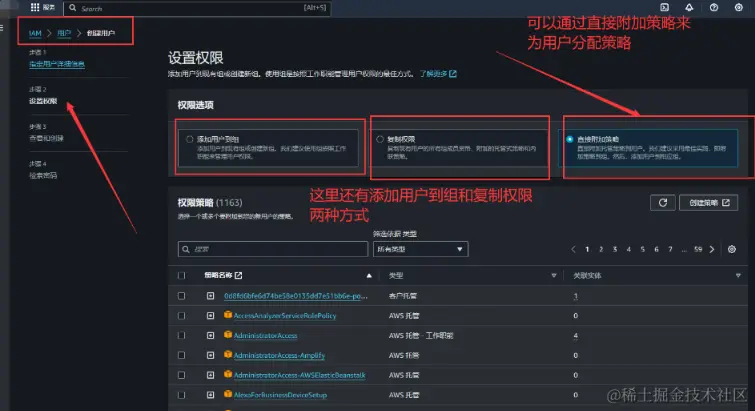Check the AccessAnalyzerServiceRolePolicy checkbox
The image size is (755, 411).
[182, 316]
